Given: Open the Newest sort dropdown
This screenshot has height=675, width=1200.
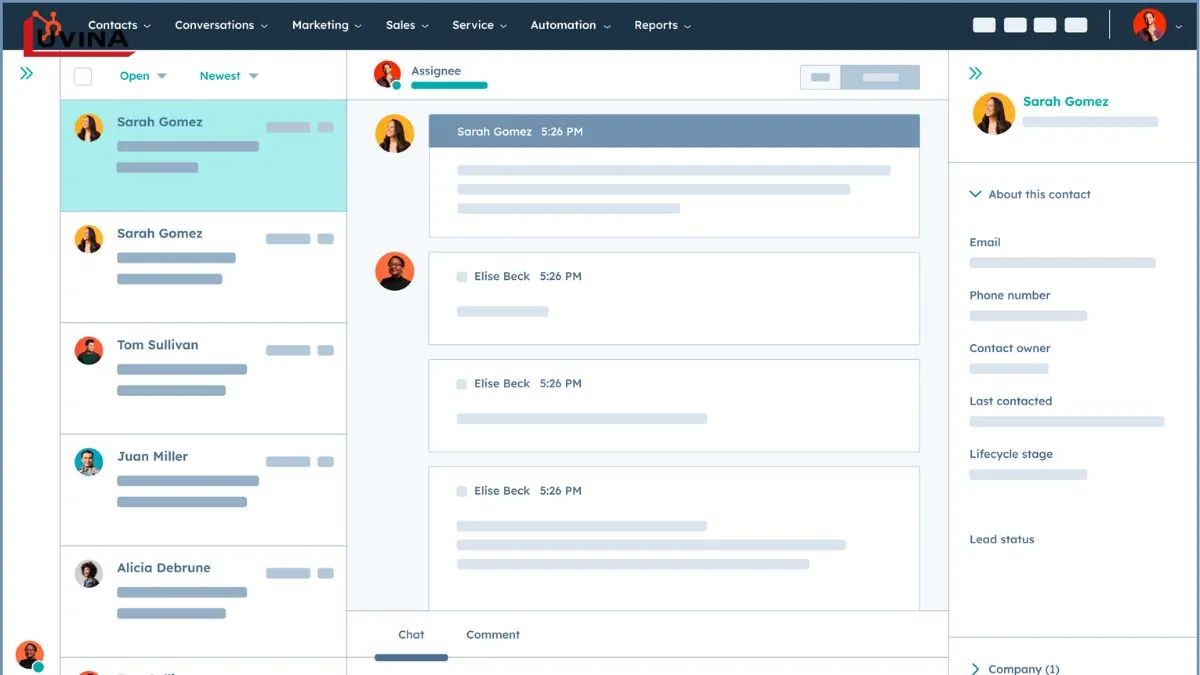Looking at the screenshot, I should click(228, 76).
